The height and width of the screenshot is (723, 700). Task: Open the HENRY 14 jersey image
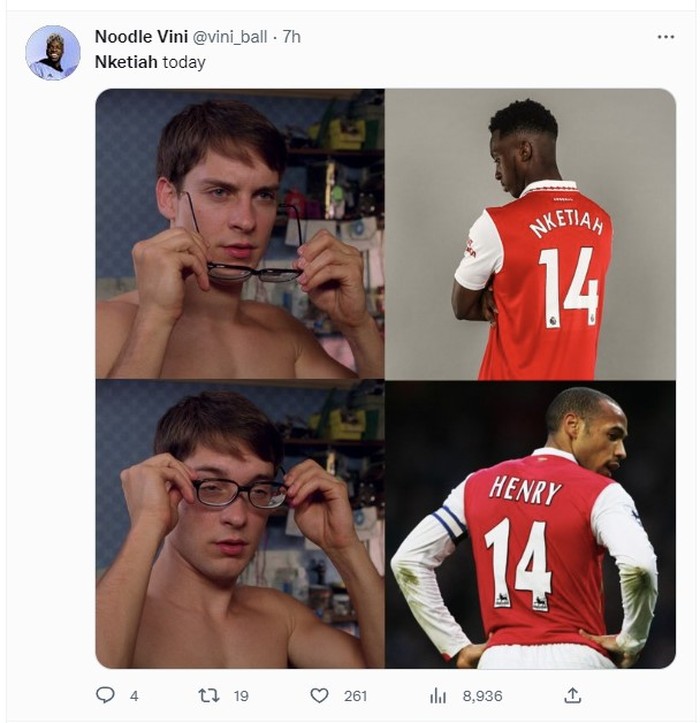[x=530, y=524]
